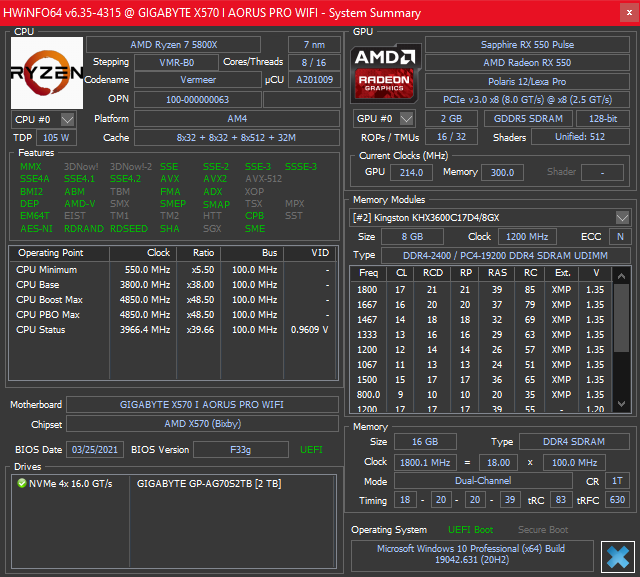The height and width of the screenshot is (577, 640).
Task: Click the A201009 microcode value
Action: (x=314, y=80)
